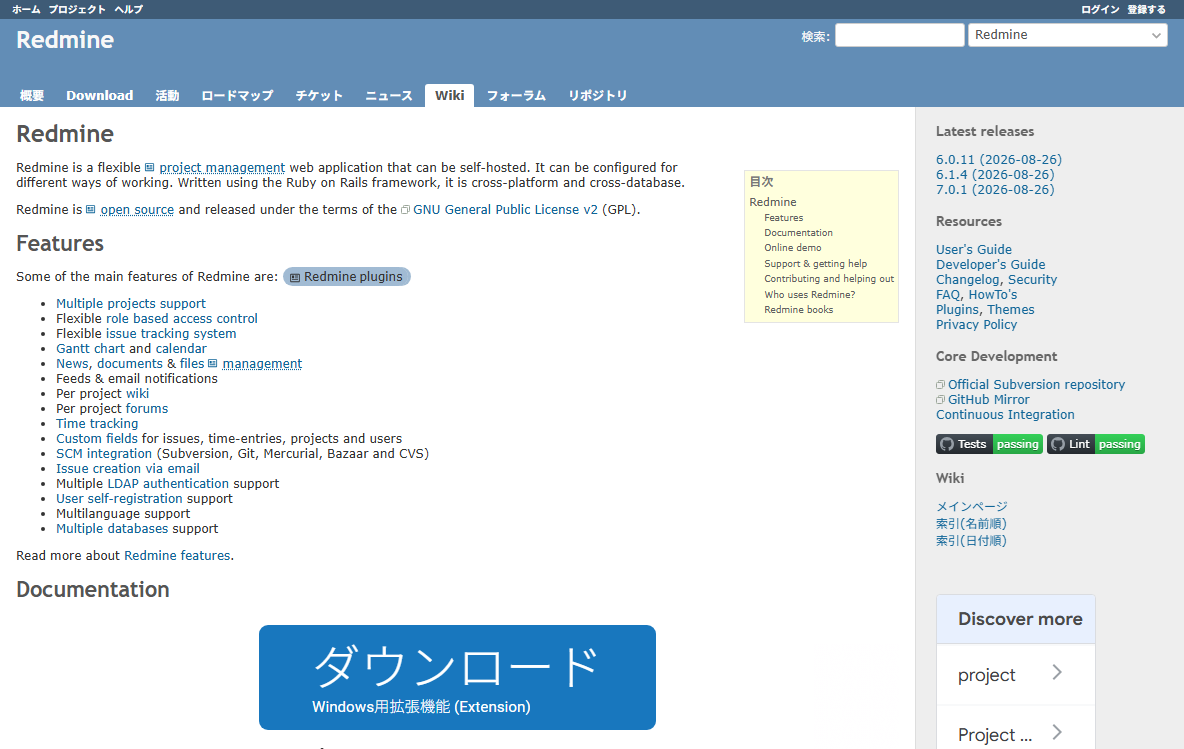Viewport: 1184px width, 749px height.
Task: Click プロジェクト in the top menu
Action: (77, 9)
